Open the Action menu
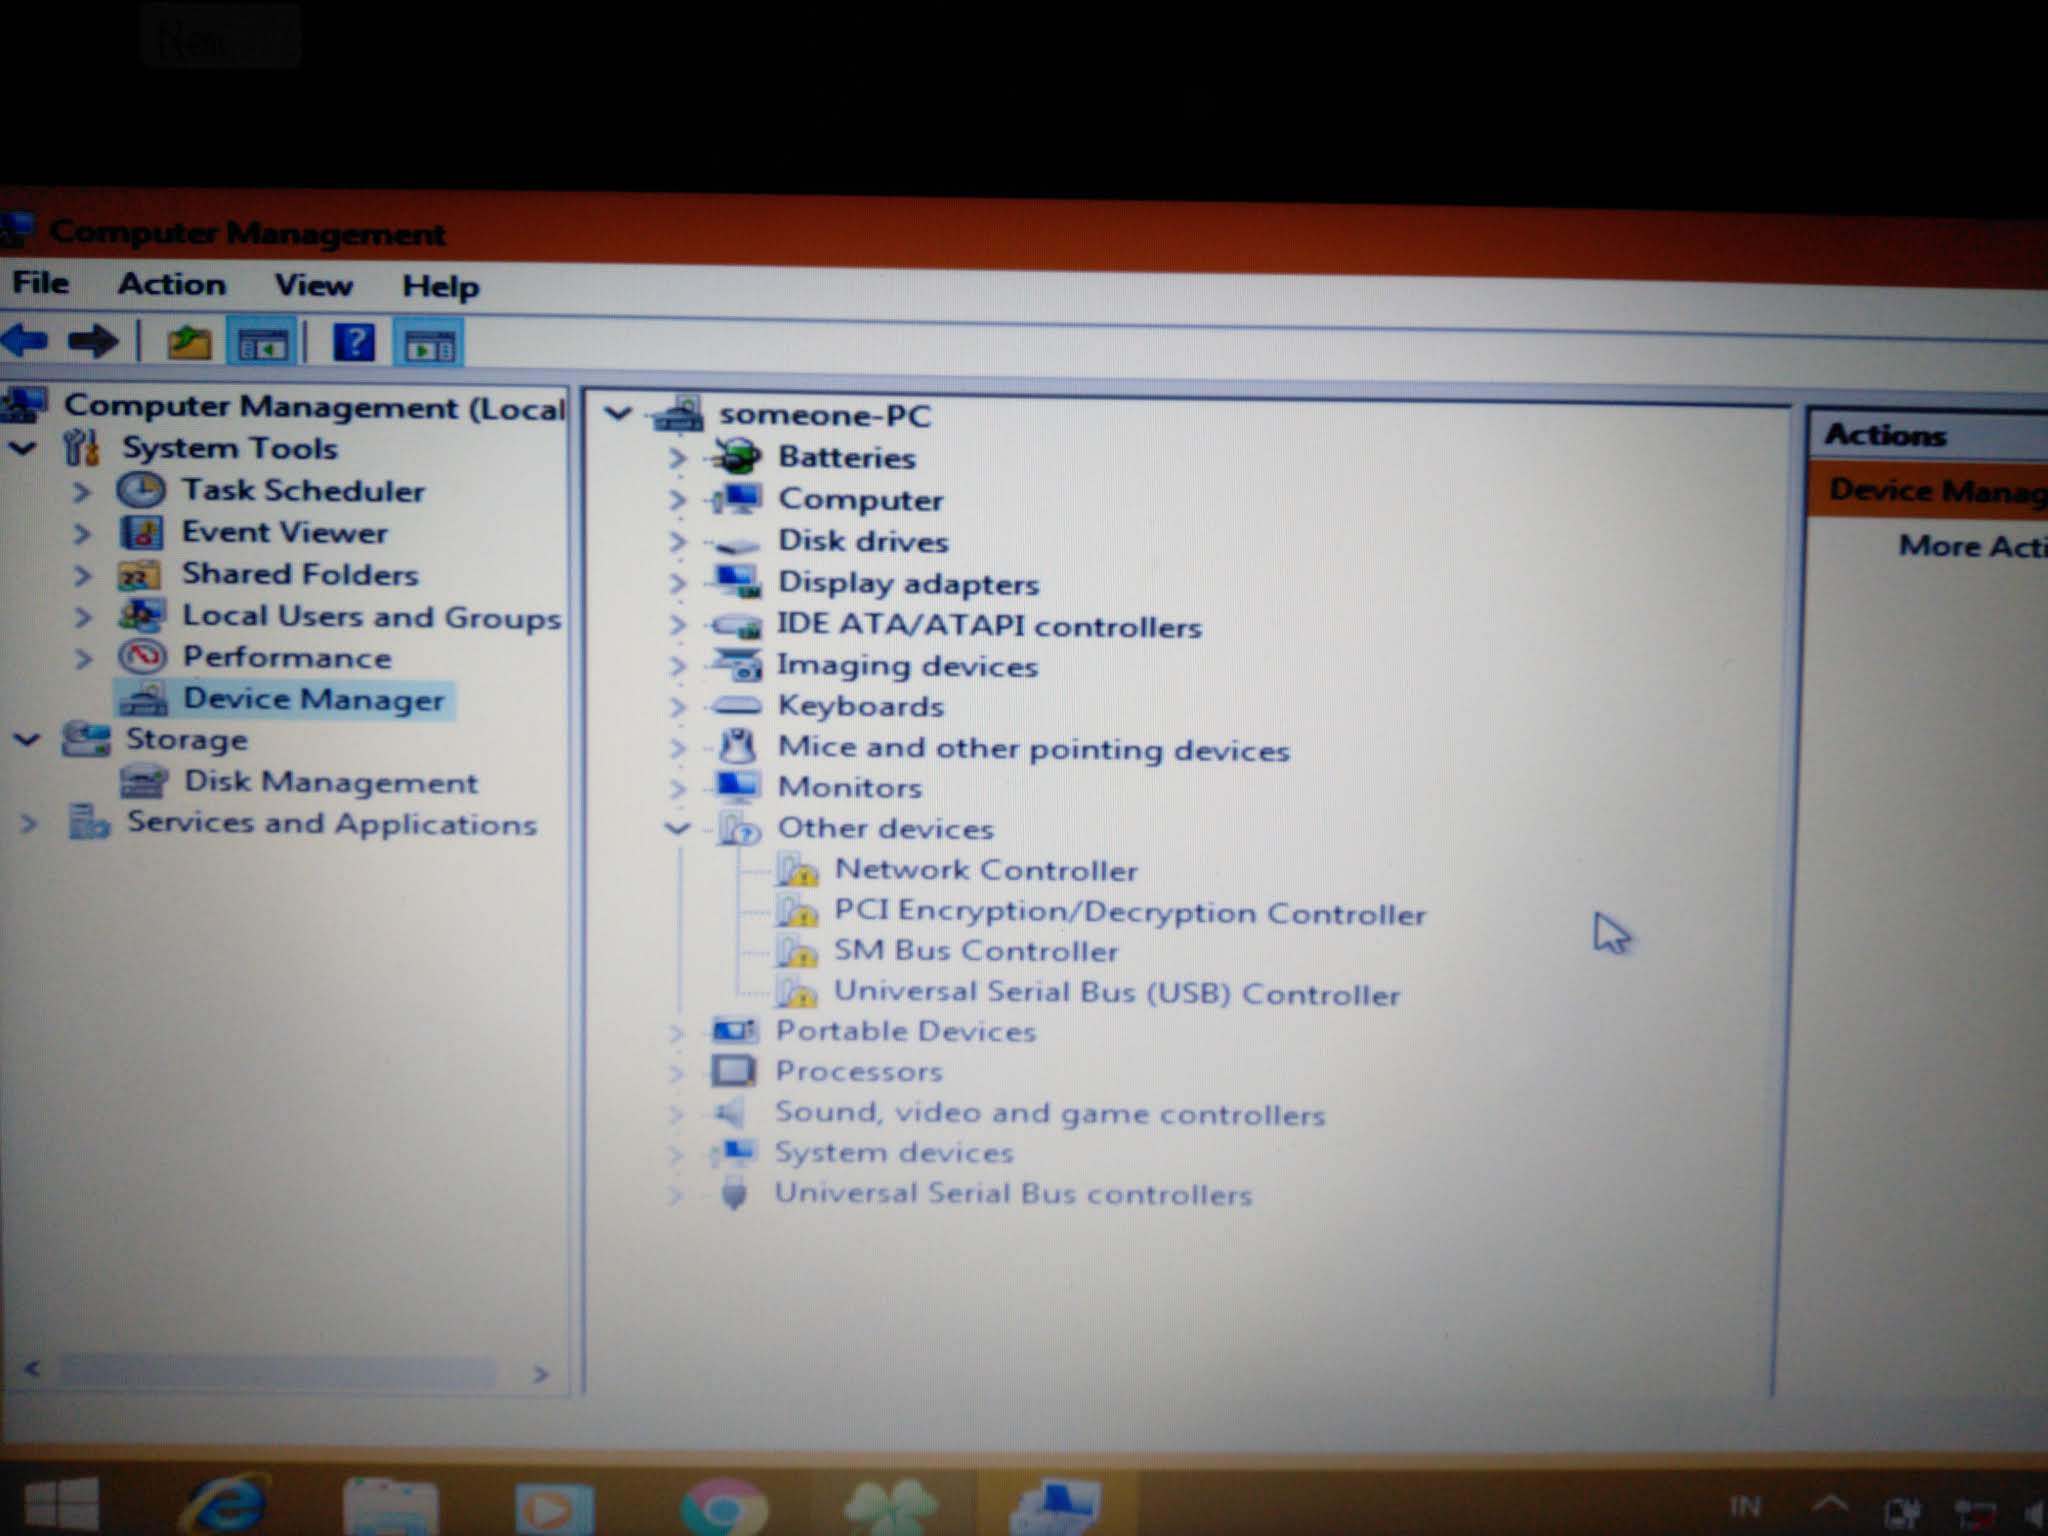The height and width of the screenshot is (1536, 2048). (x=171, y=284)
